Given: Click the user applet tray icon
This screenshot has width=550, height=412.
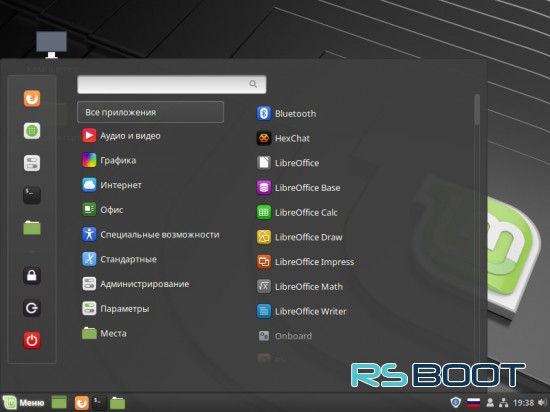Looking at the screenshot, I should pyautogui.click(x=490, y=403).
